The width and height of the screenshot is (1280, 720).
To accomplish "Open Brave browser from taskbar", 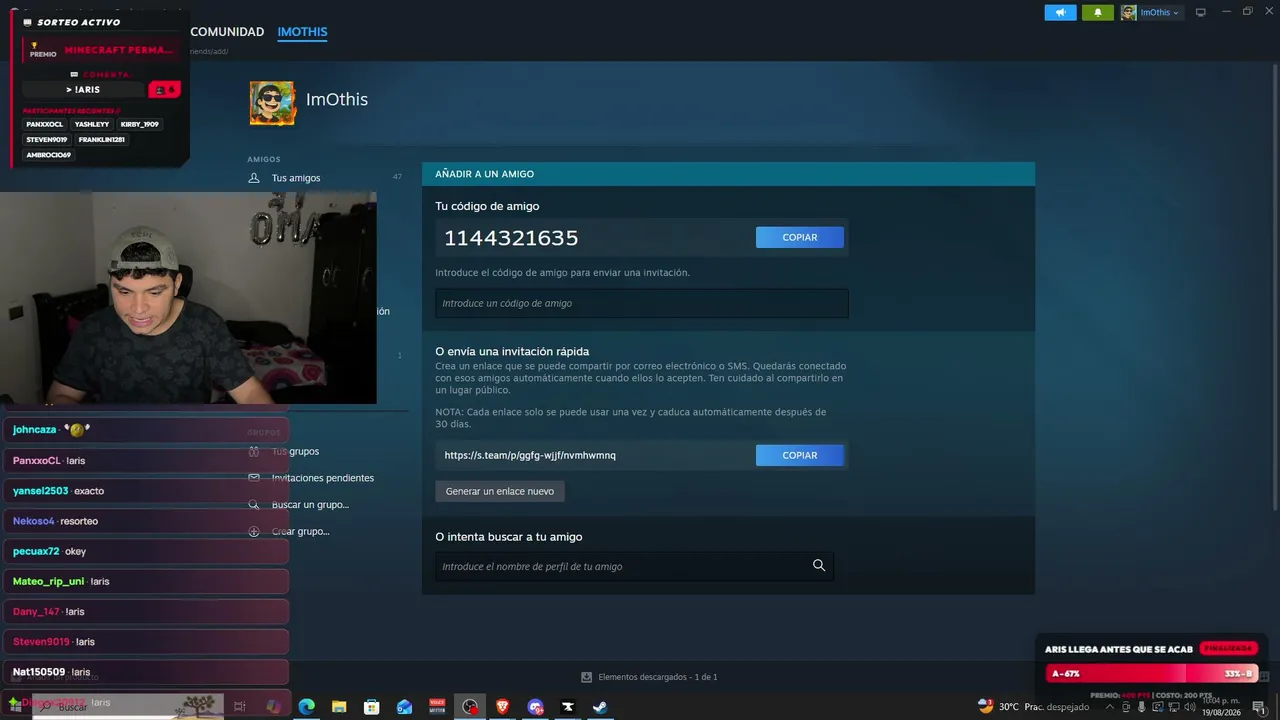I will click(x=502, y=707).
